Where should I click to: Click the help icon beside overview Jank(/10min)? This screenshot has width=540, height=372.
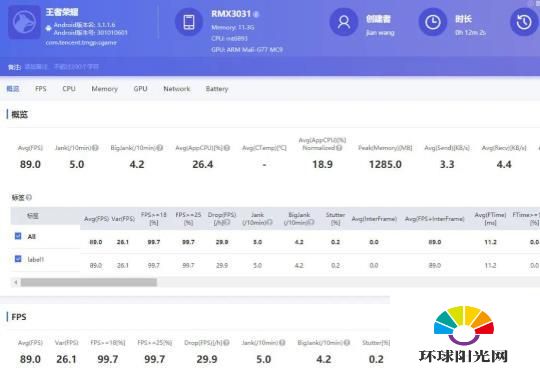tap(95, 148)
